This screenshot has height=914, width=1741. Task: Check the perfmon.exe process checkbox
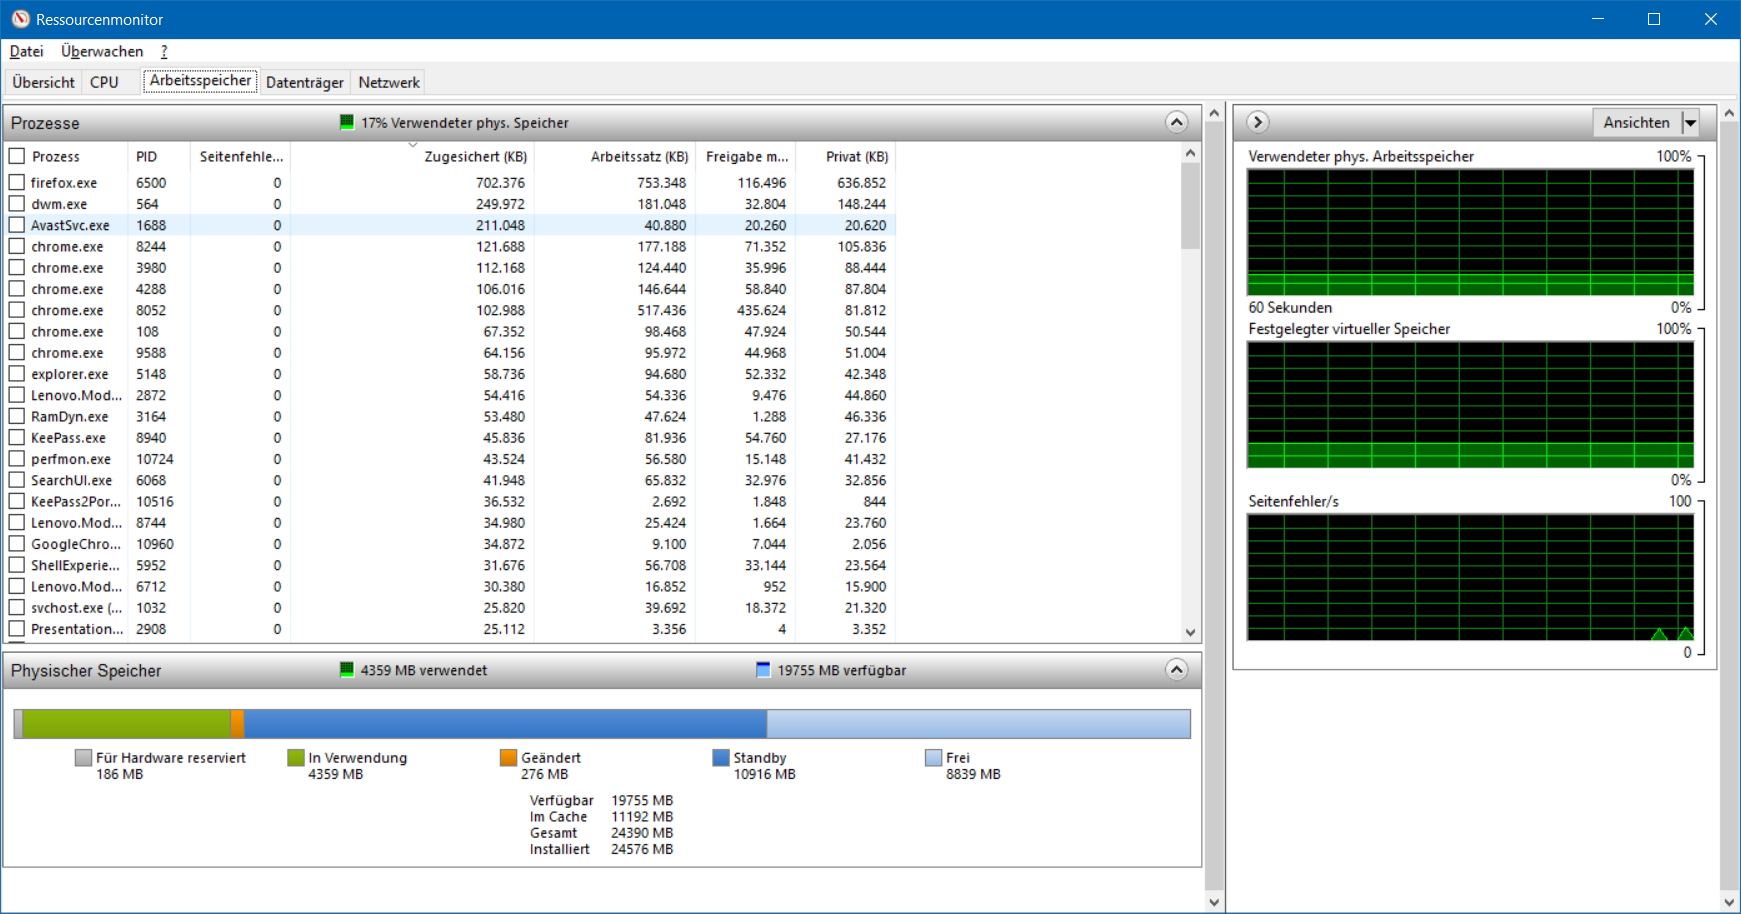[x=17, y=458]
